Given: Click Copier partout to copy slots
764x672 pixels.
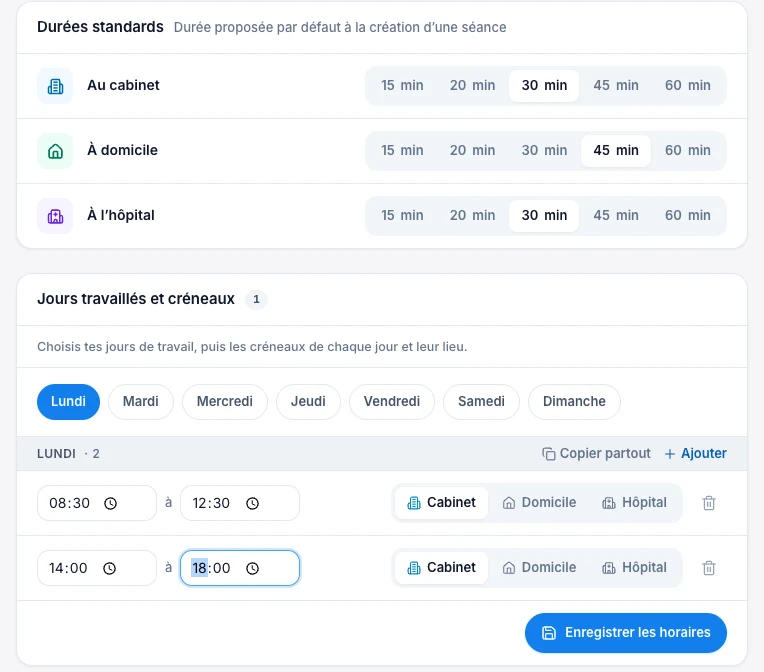Looking at the screenshot, I should click(x=596, y=454).
